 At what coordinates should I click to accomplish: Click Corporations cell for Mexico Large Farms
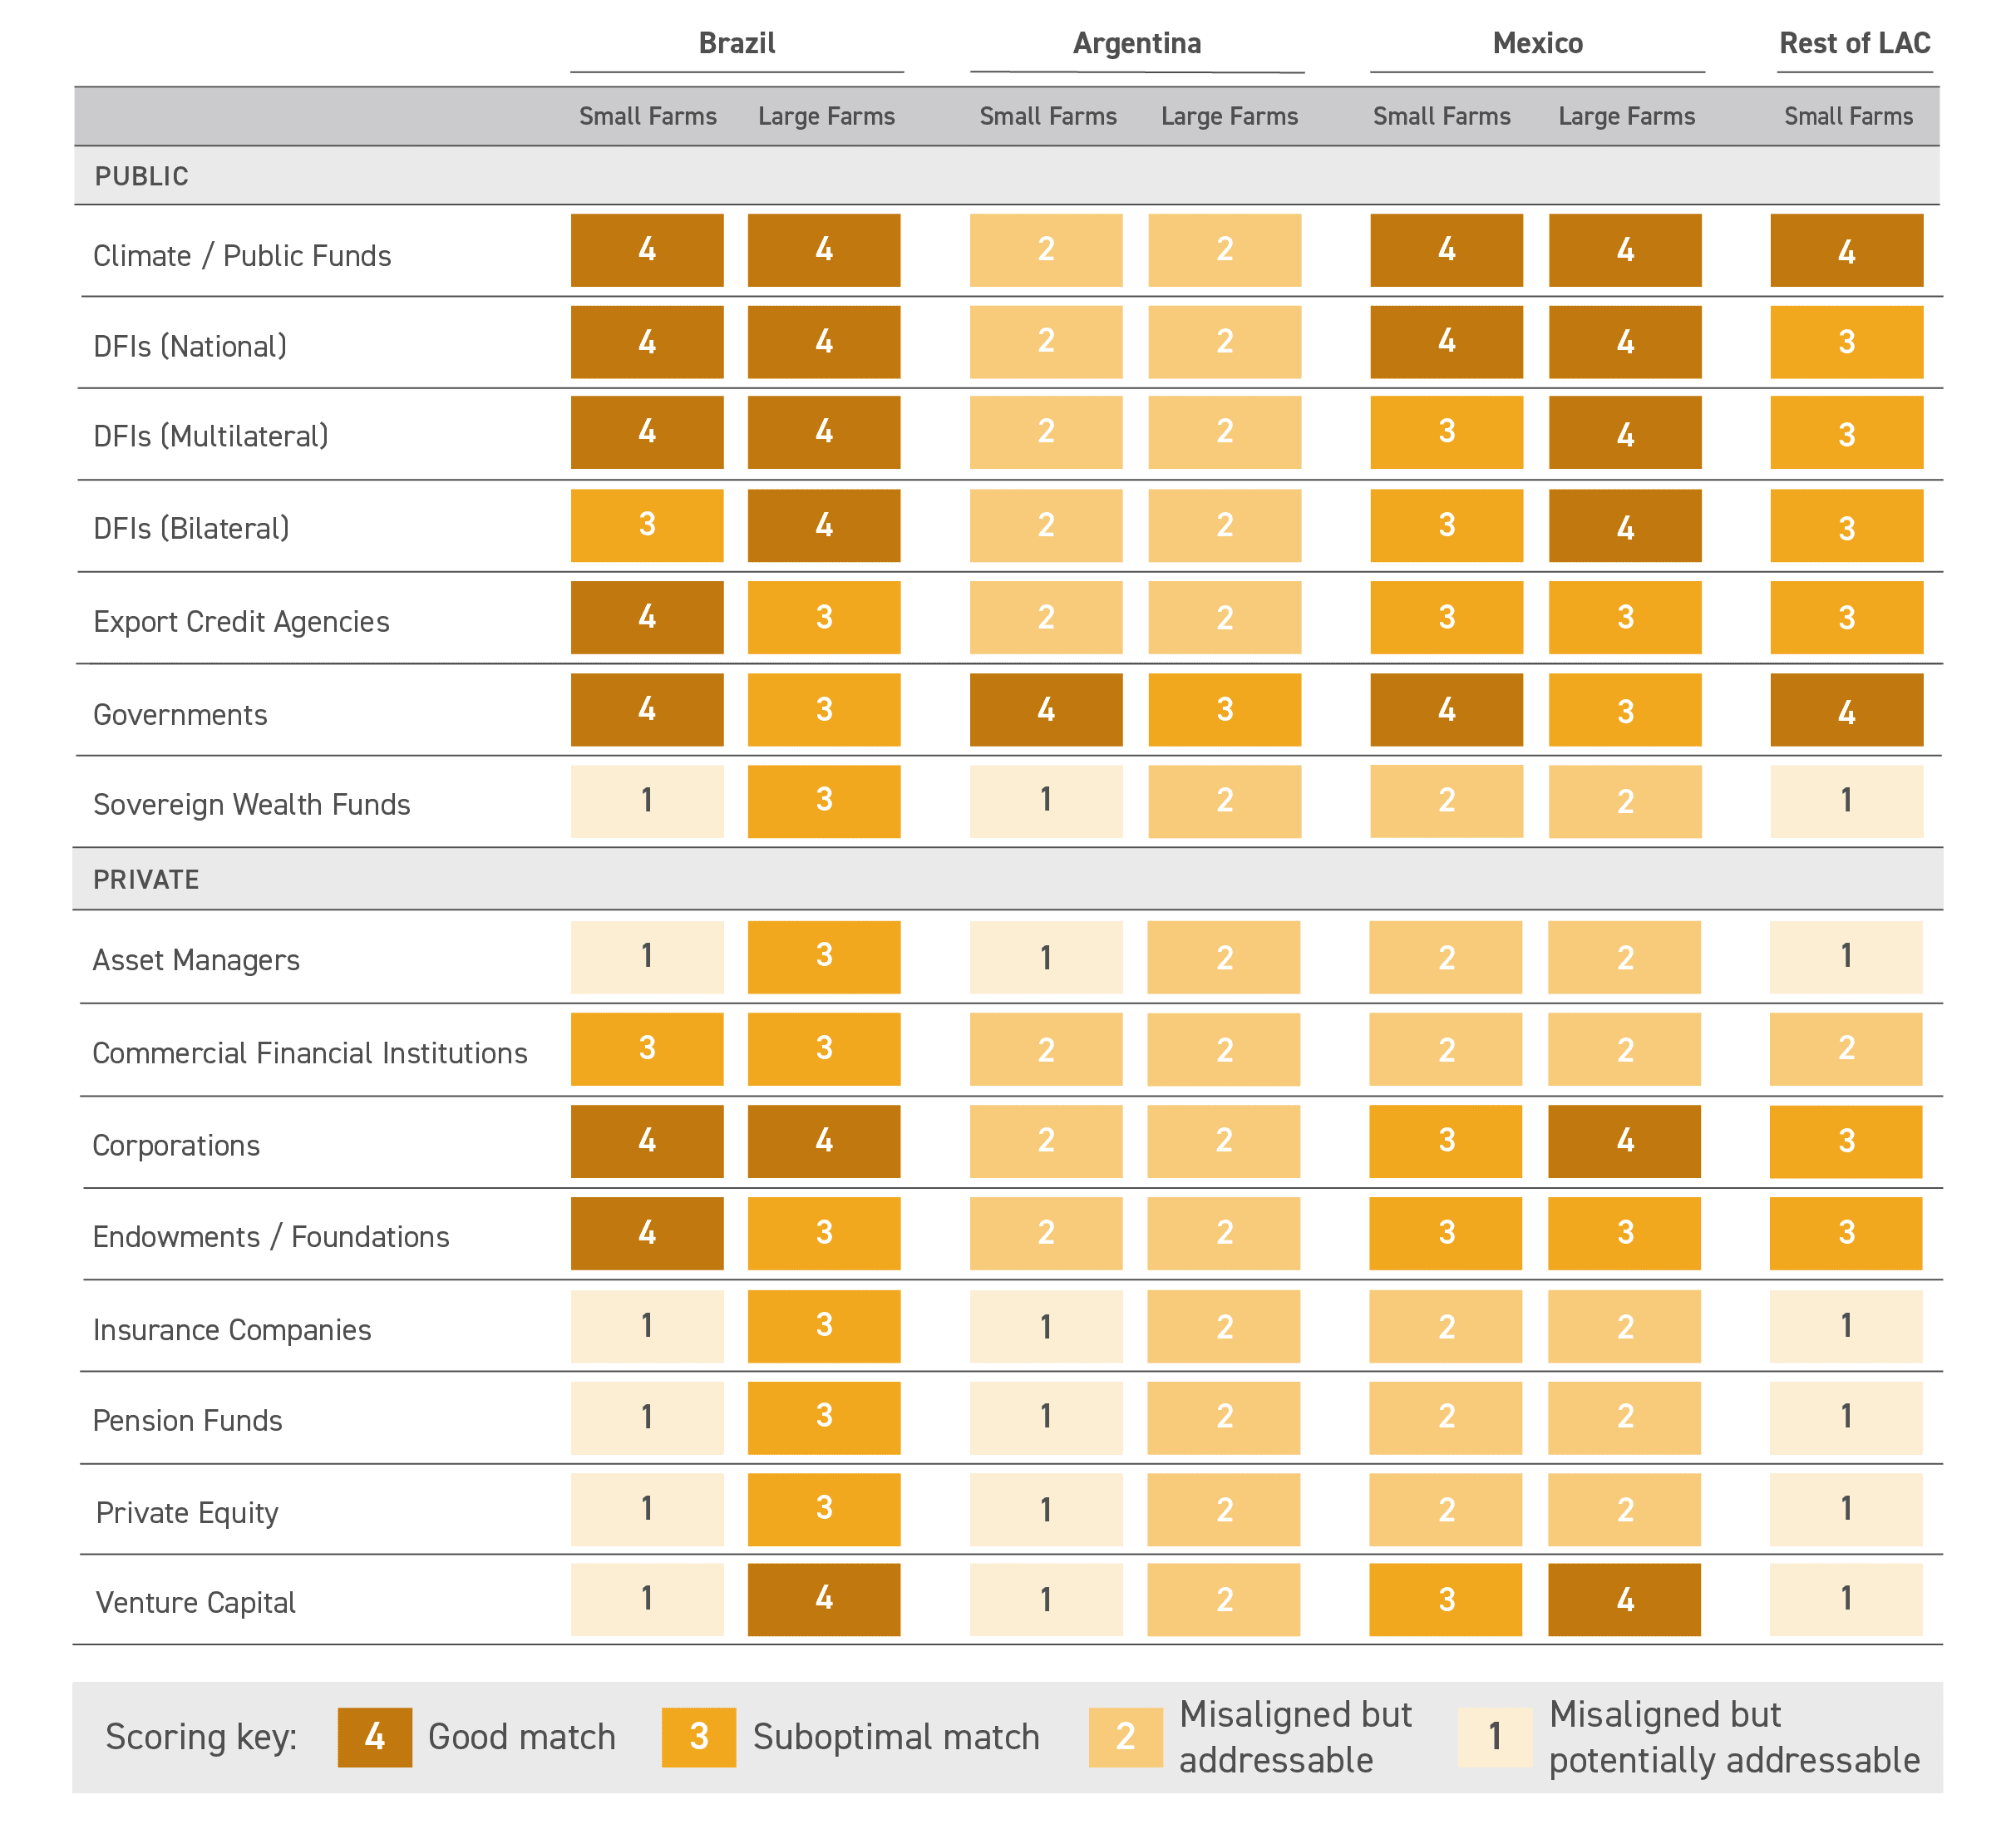coord(1624,1141)
